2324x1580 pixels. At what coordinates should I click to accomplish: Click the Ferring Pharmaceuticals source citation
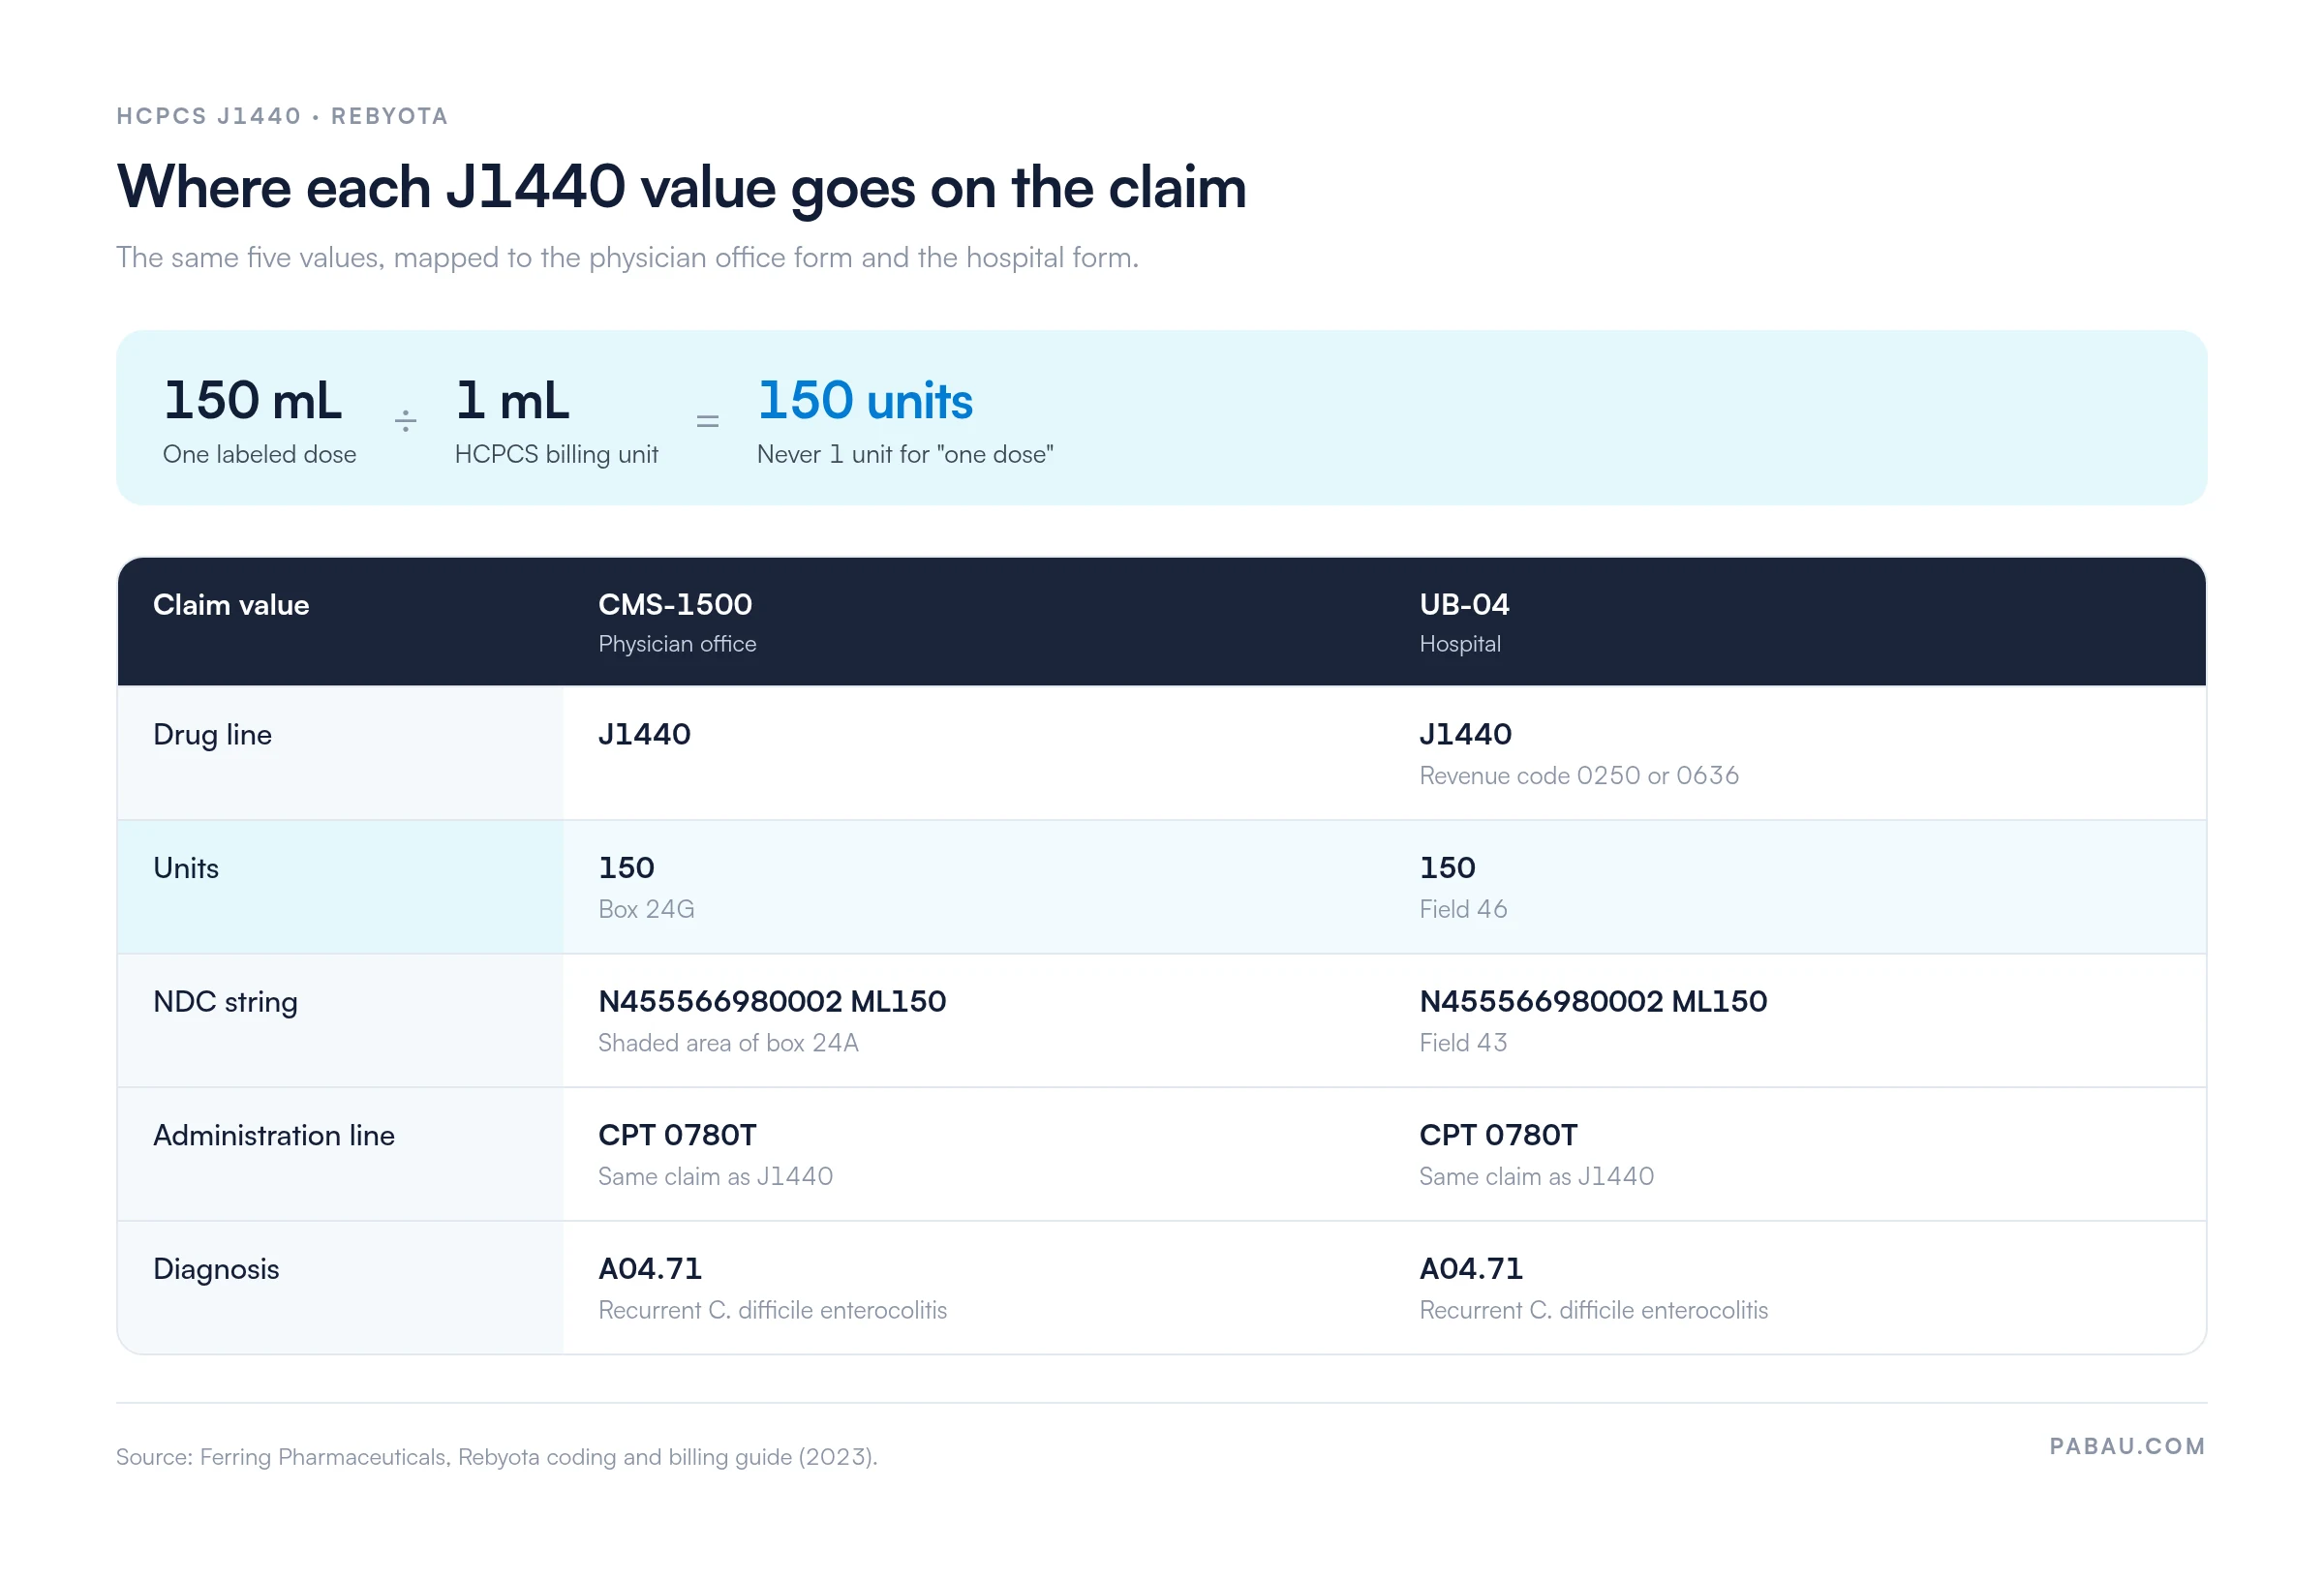tap(497, 1457)
